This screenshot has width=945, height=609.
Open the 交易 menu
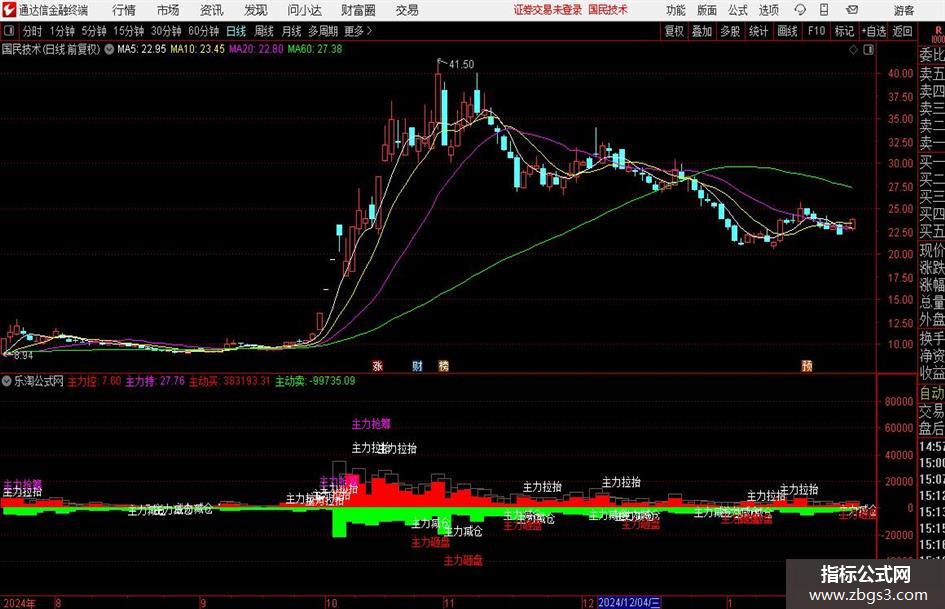pyautogui.click(x=407, y=10)
